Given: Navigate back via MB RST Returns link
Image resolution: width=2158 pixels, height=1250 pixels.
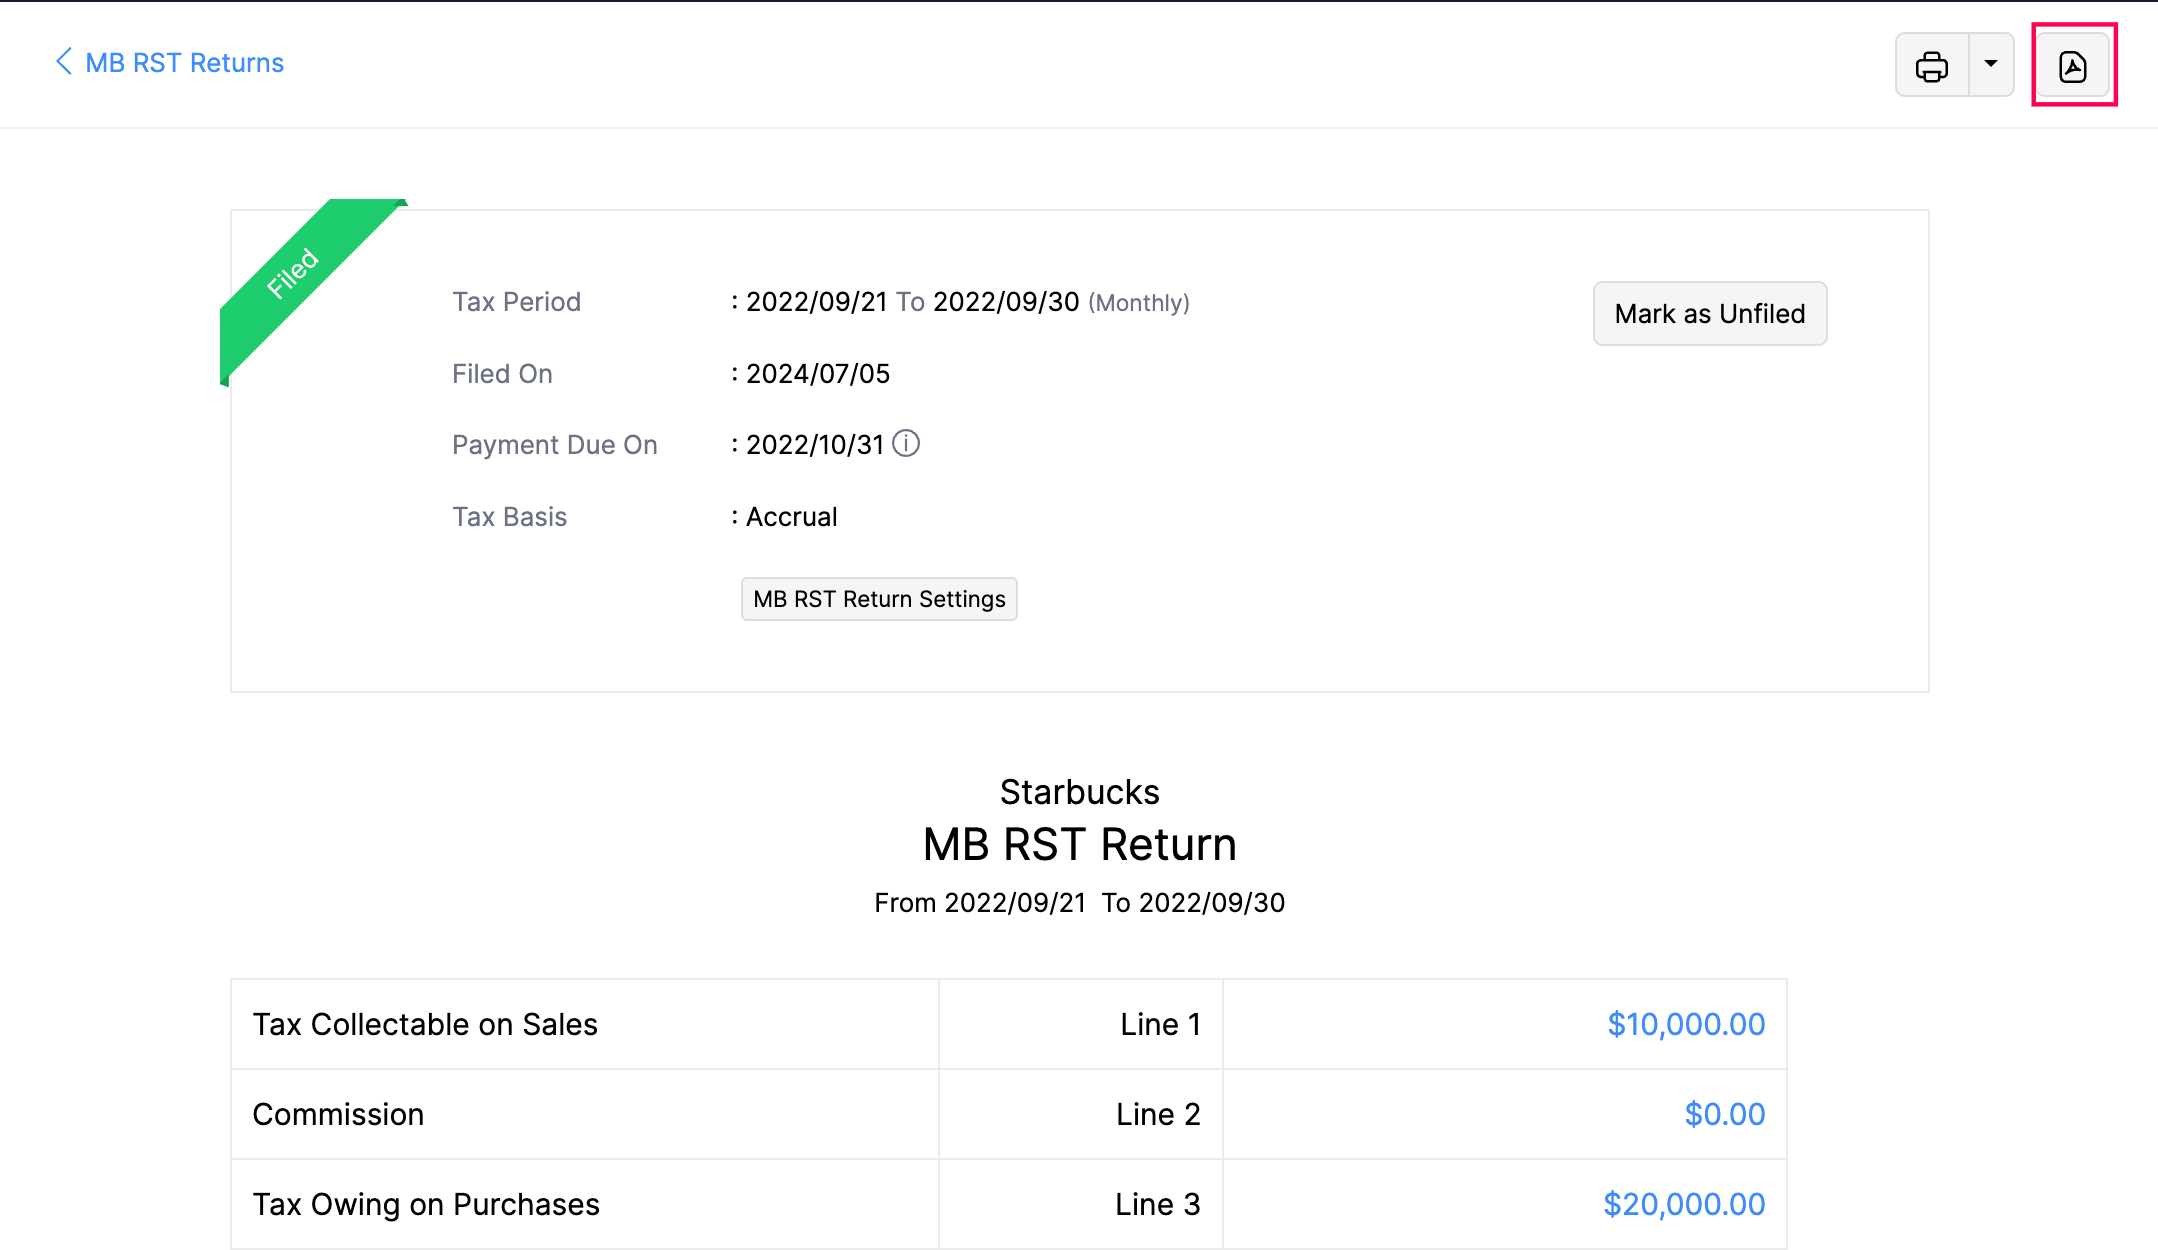Looking at the screenshot, I should (184, 62).
